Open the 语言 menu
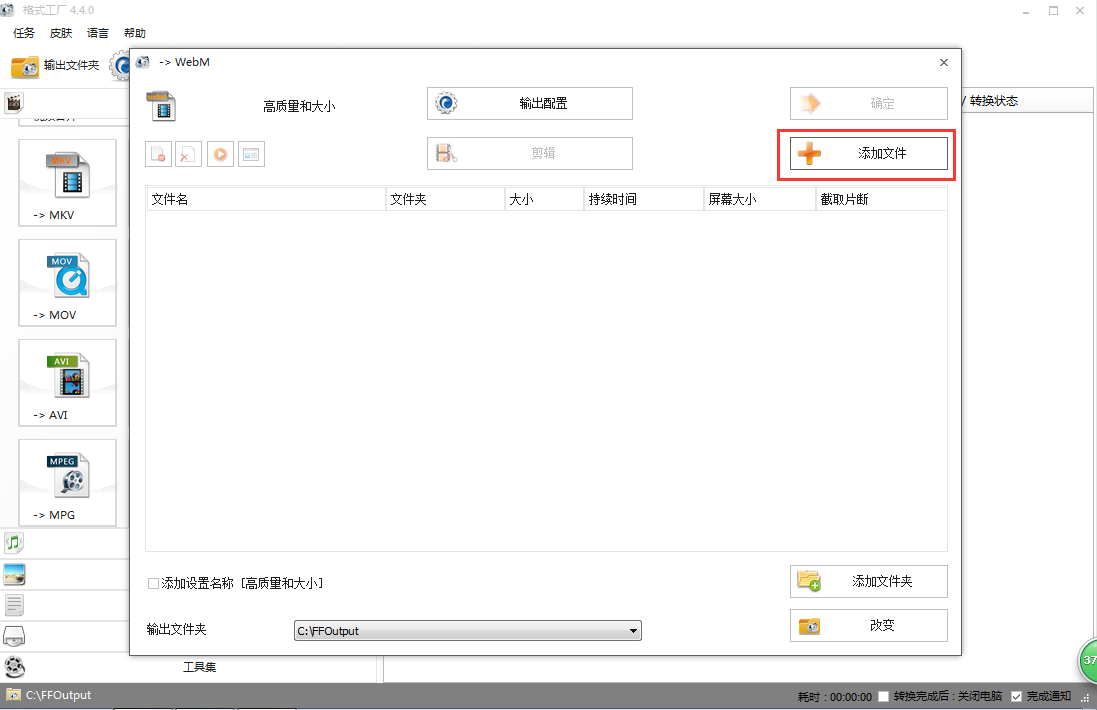The width and height of the screenshot is (1097, 710). click(97, 32)
